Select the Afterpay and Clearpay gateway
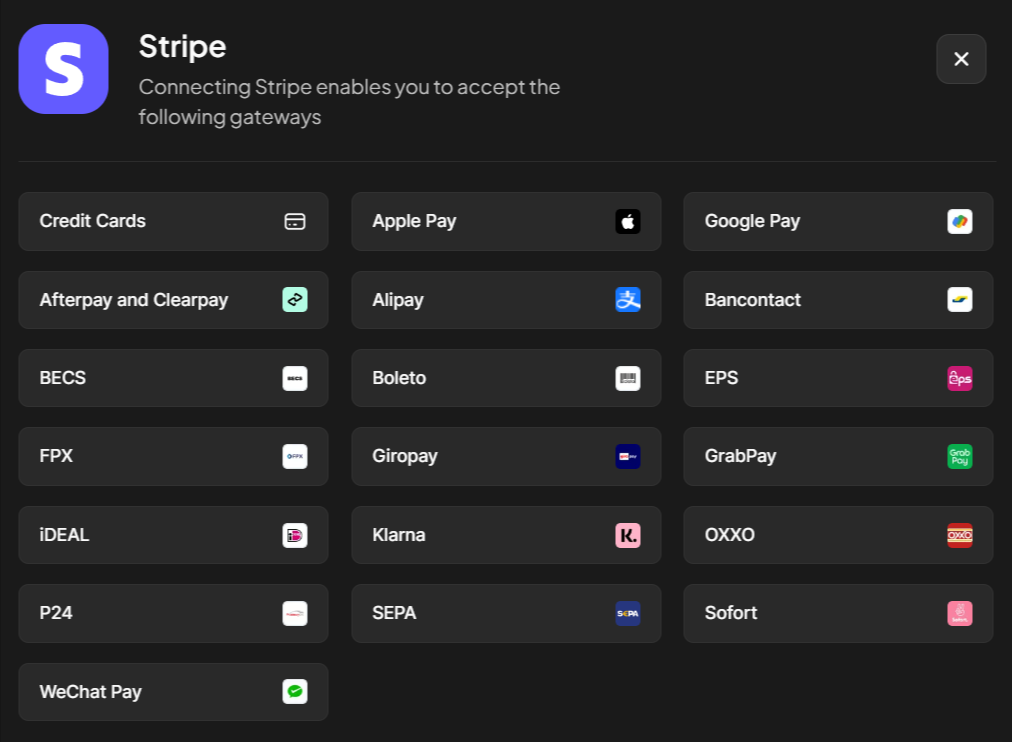Image resolution: width=1012 pixels, height=742 pixels. click(x=173, y=299)
